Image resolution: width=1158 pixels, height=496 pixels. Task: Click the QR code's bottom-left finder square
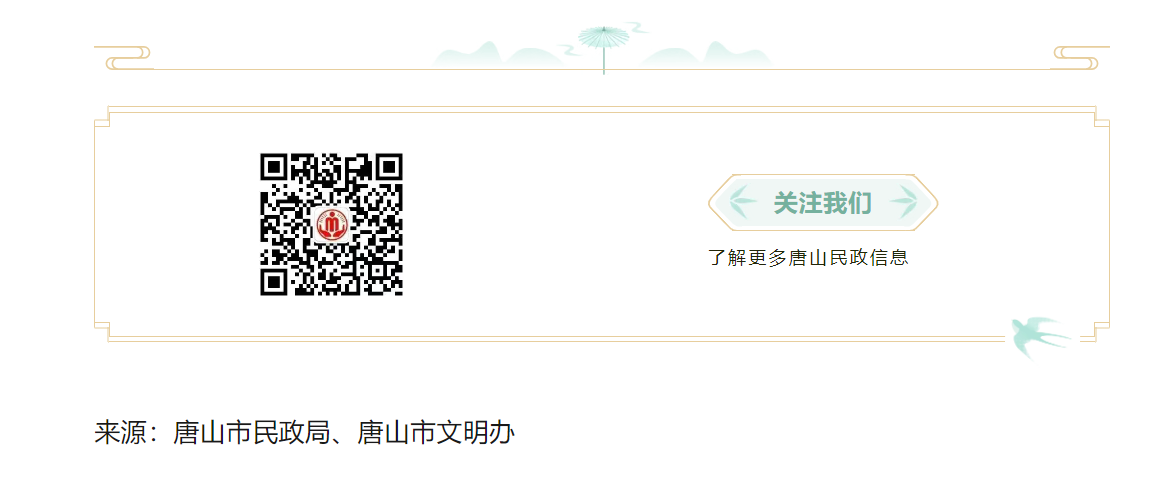click(275, 281)
